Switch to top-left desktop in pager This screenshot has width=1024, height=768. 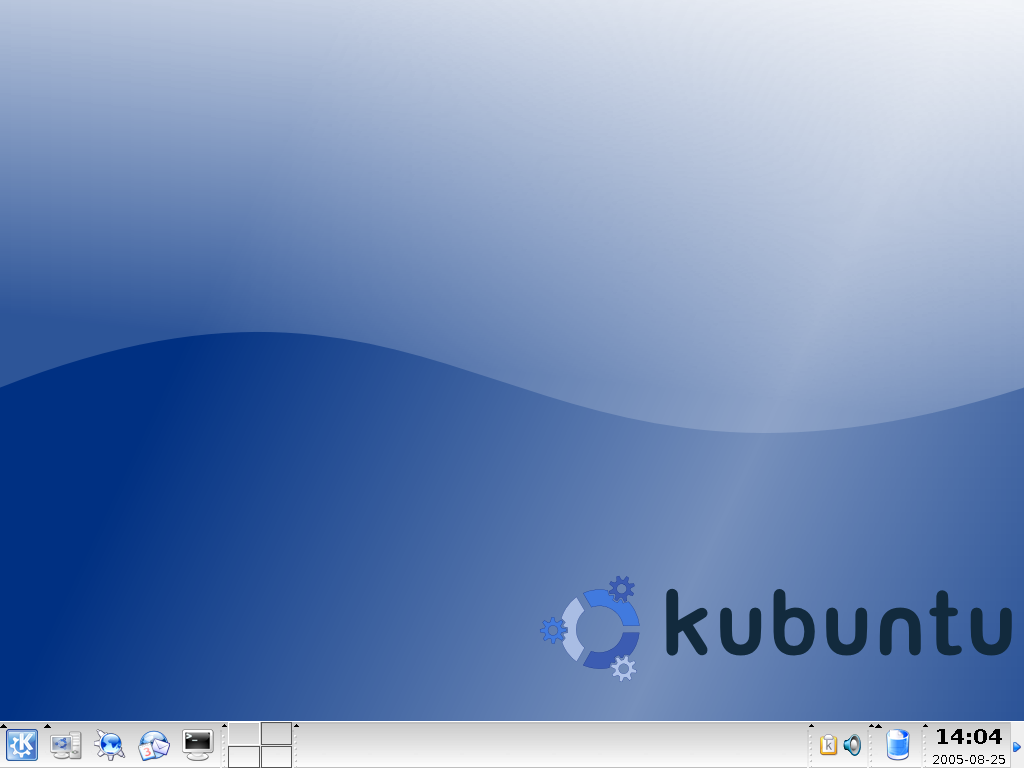pos(244,733)
